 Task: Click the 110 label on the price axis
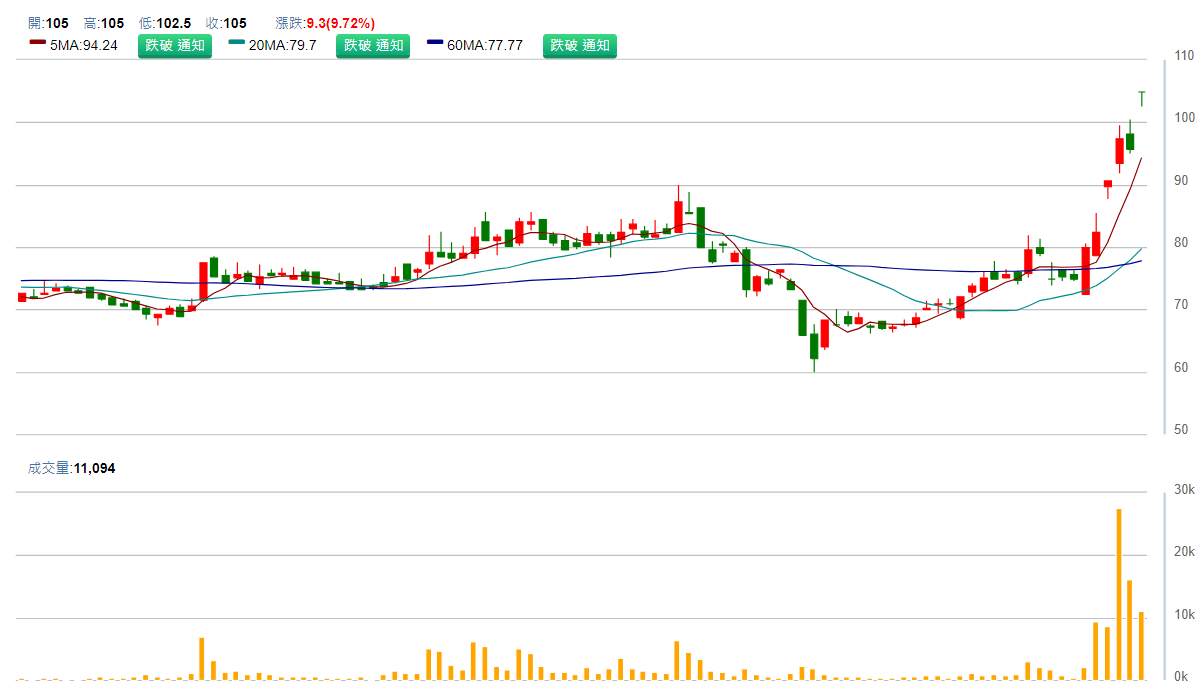click(1184, 56)
